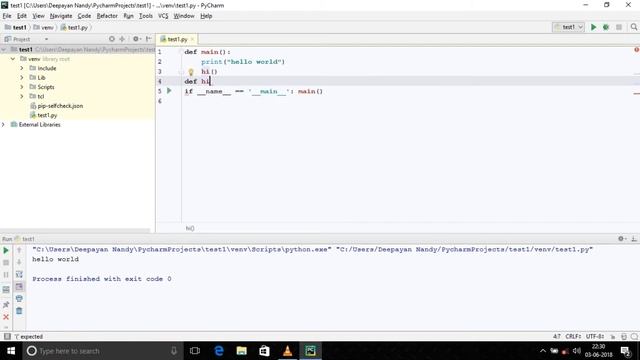Click the red error indicator in editor corner
This screenshot has width=640, height=360.
636,49
